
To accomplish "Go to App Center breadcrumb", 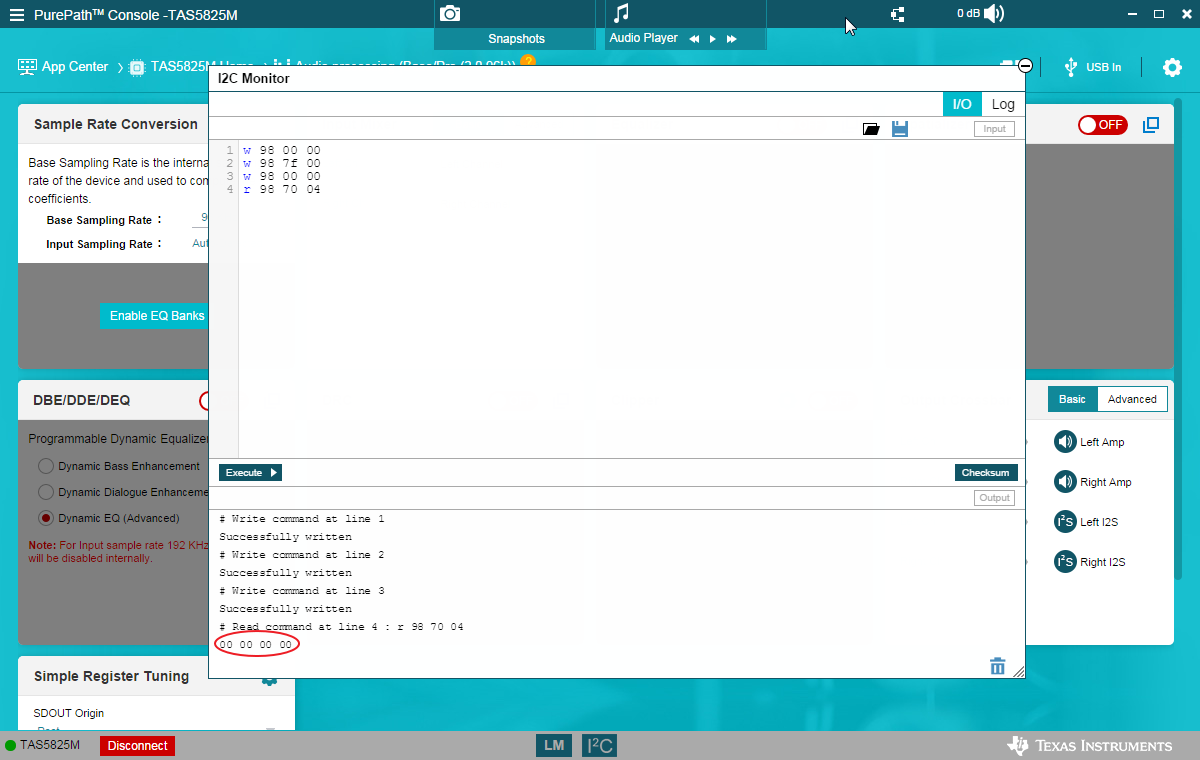I will pos(75,67).
